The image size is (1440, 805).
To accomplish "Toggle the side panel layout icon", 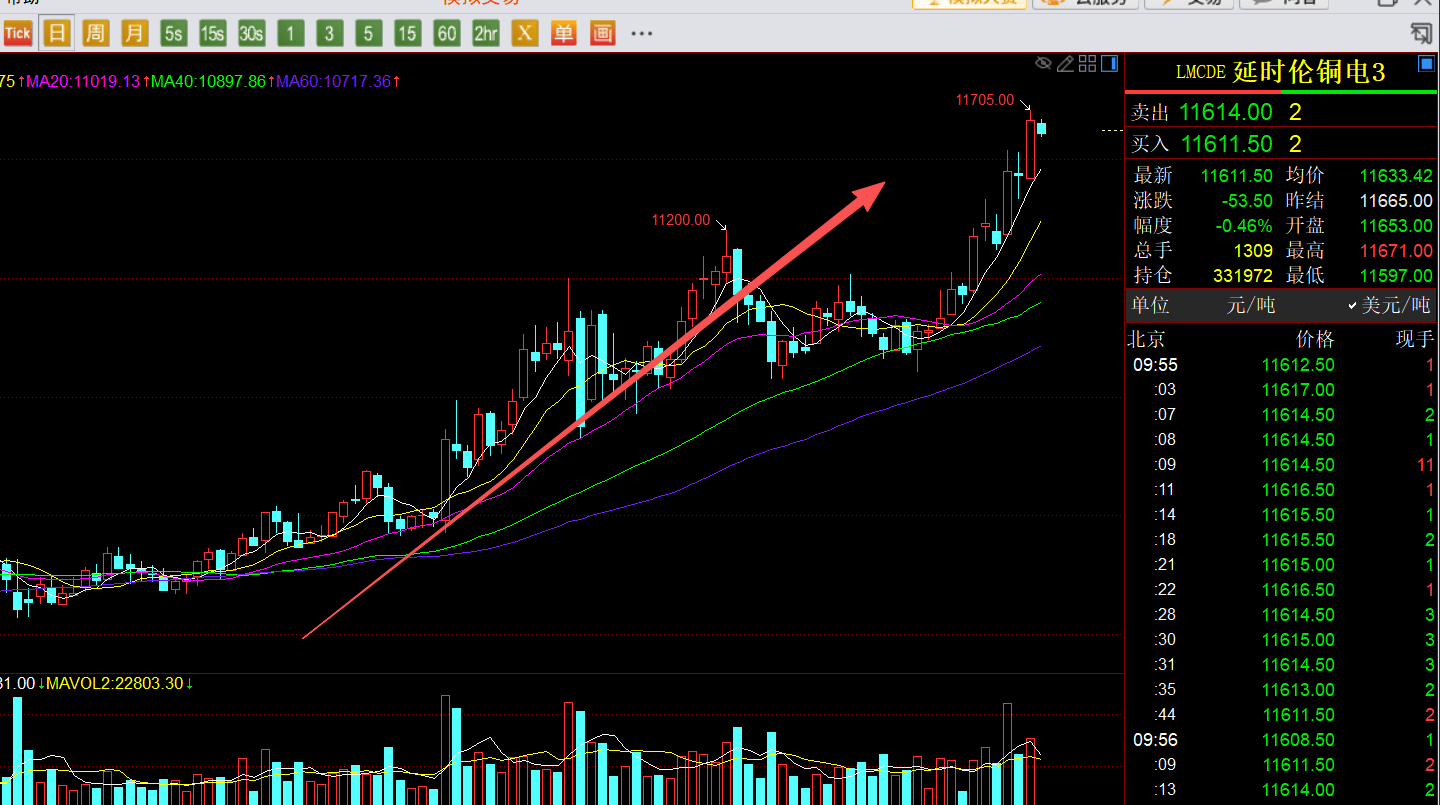I will click(x=1109, y=64).
